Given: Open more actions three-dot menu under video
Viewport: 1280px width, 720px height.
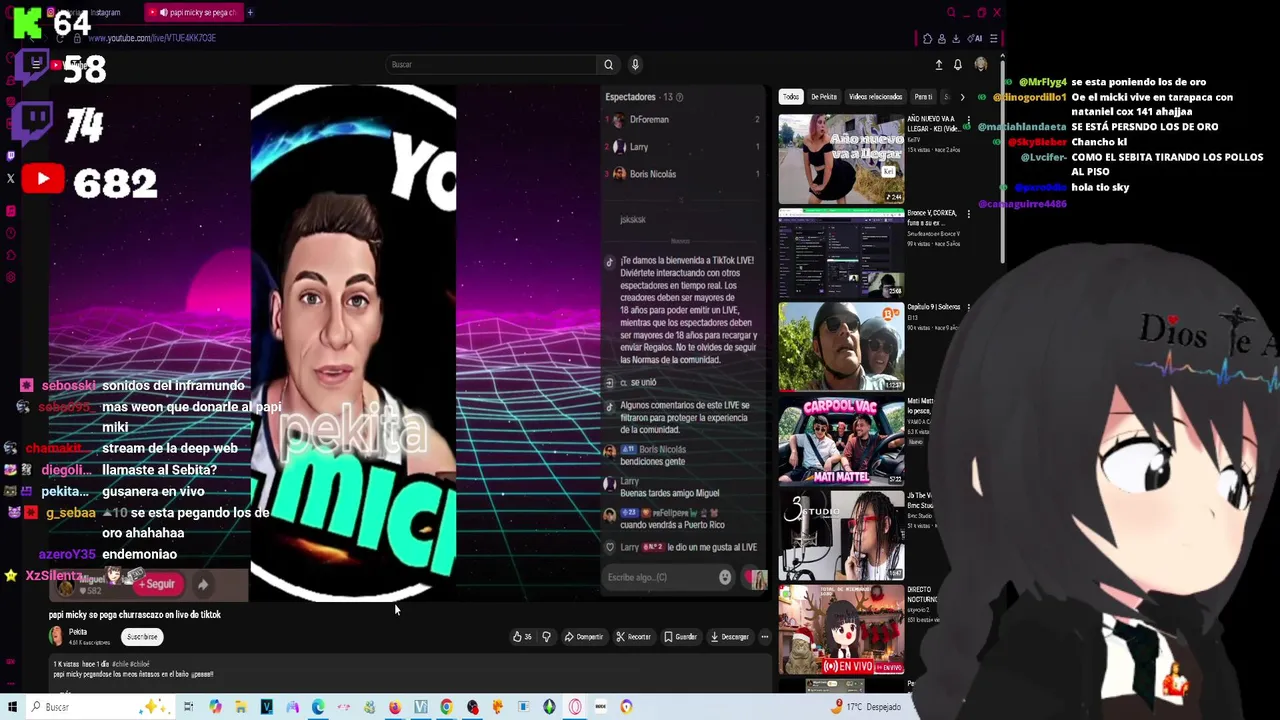Looking at the screenshot, I should [x=765, y=637].
